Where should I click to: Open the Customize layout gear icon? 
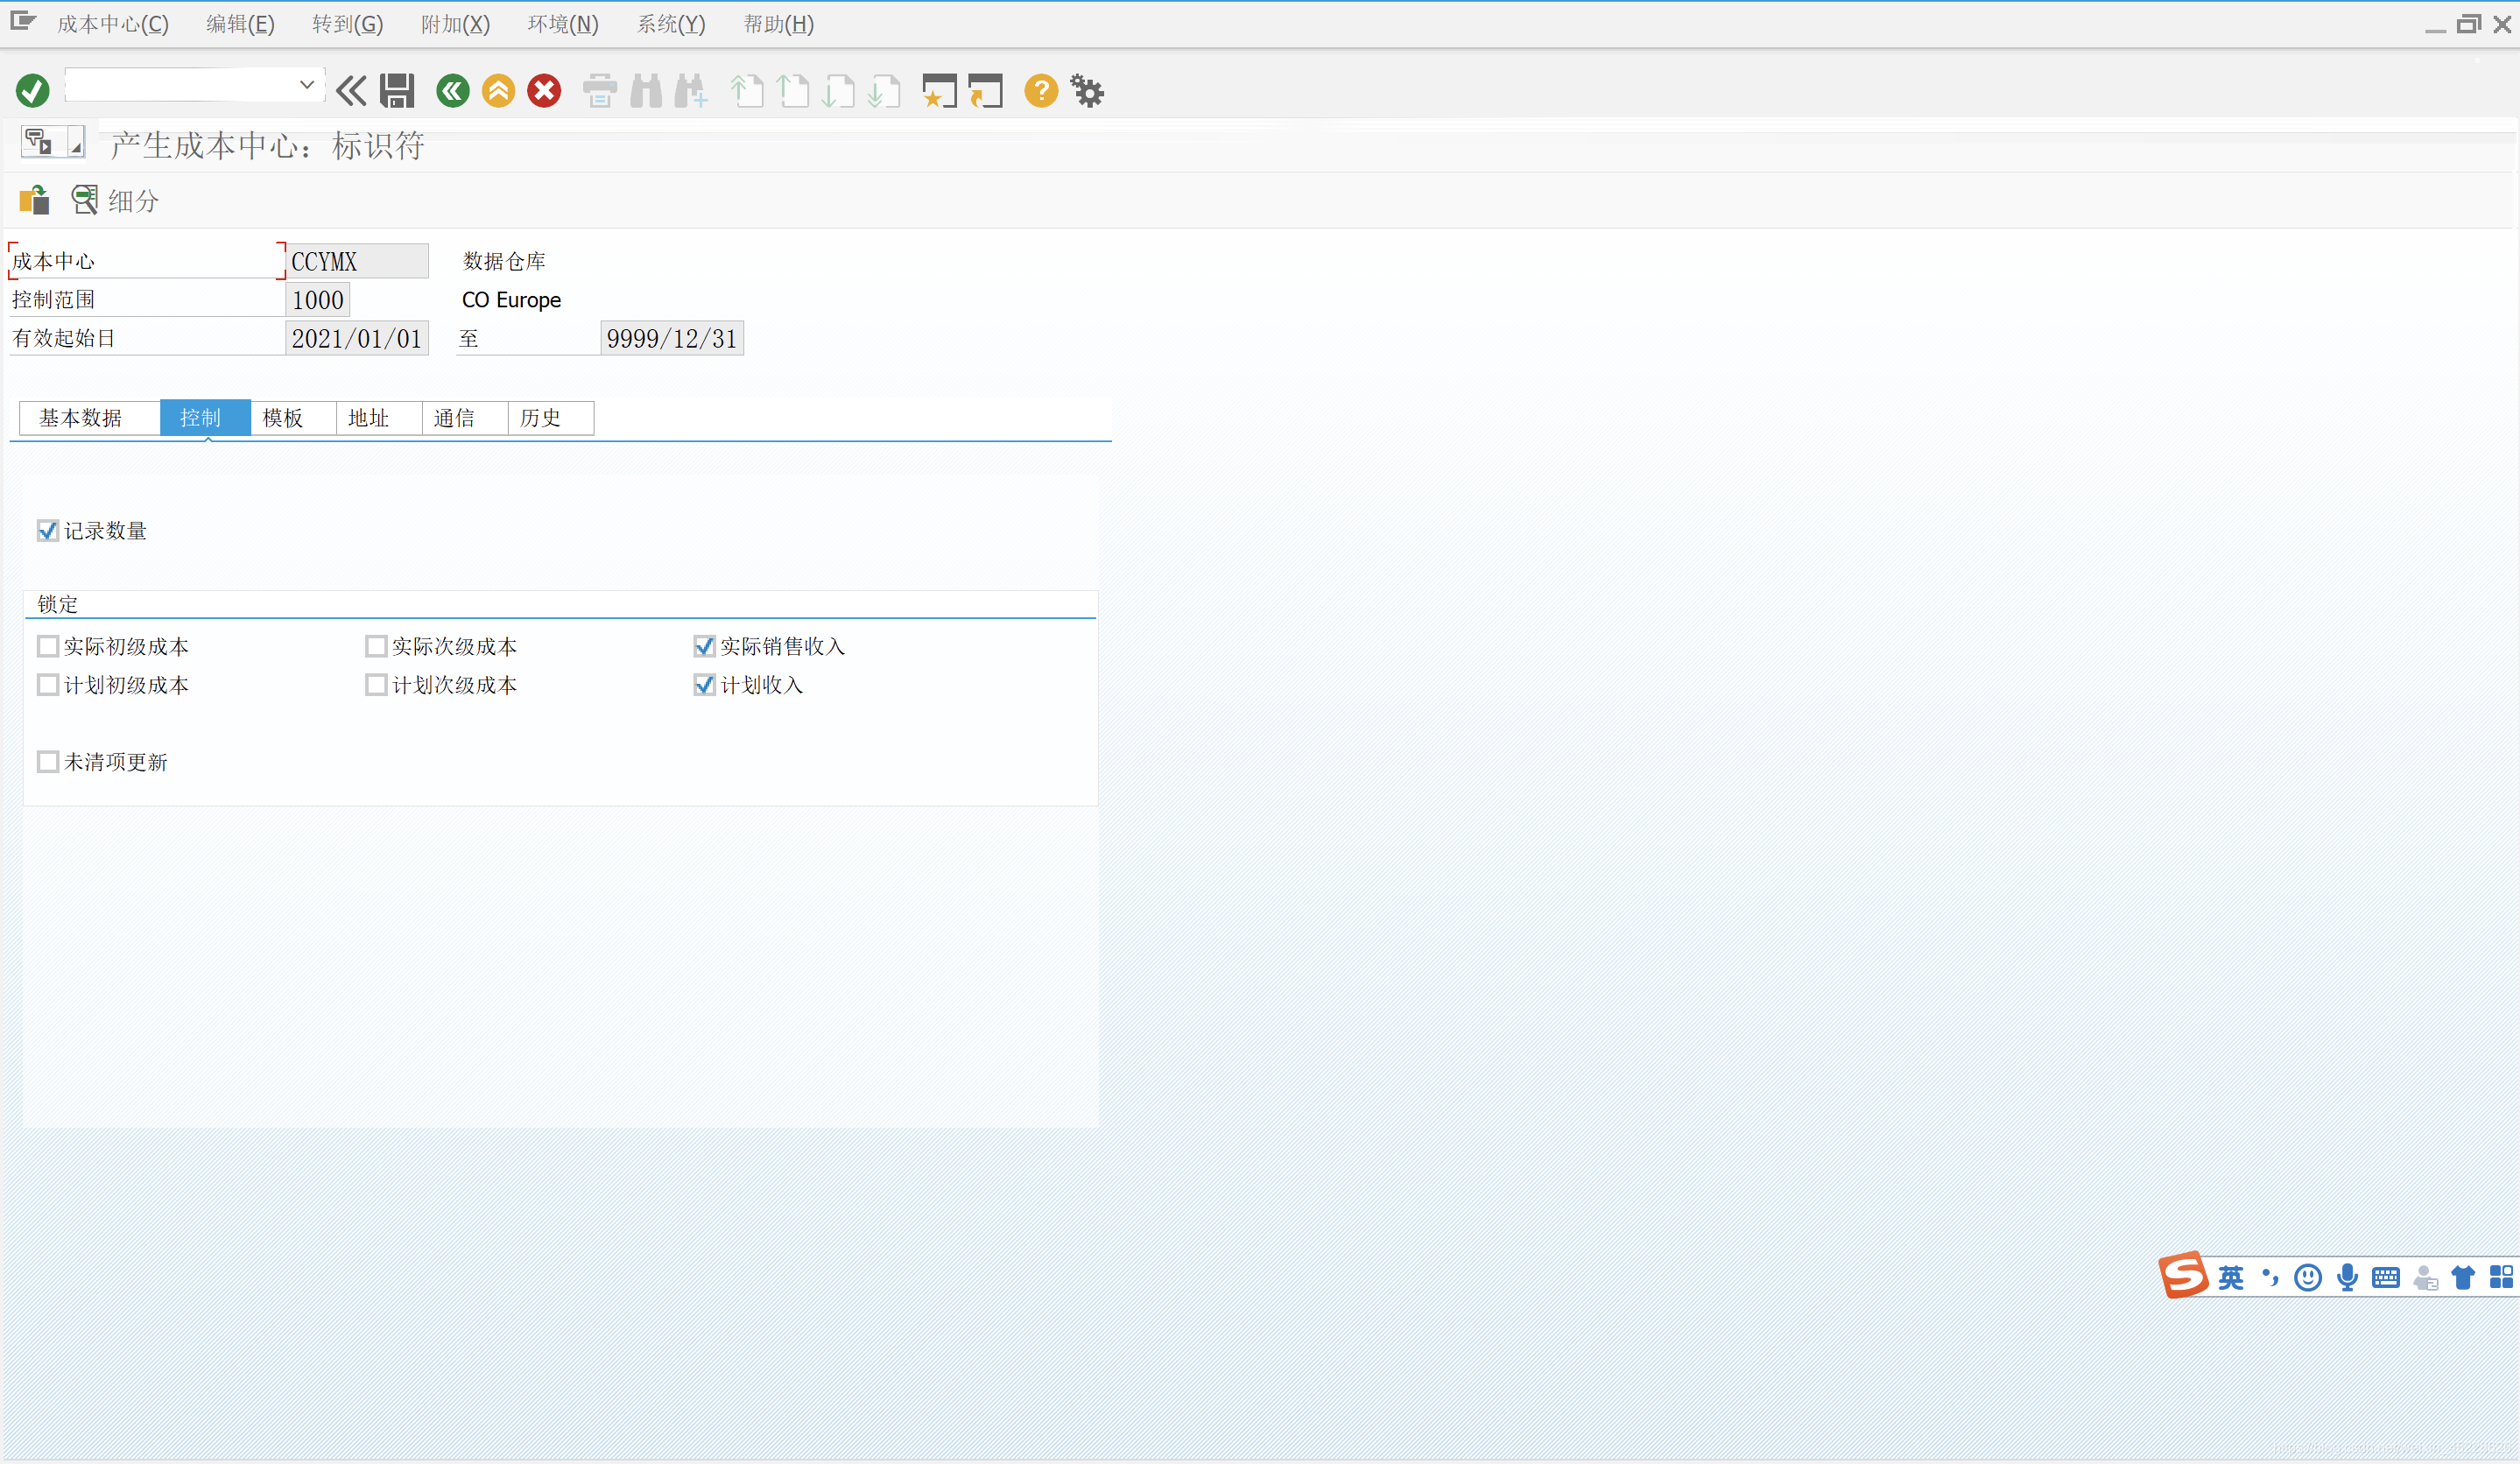[1087, 91]
